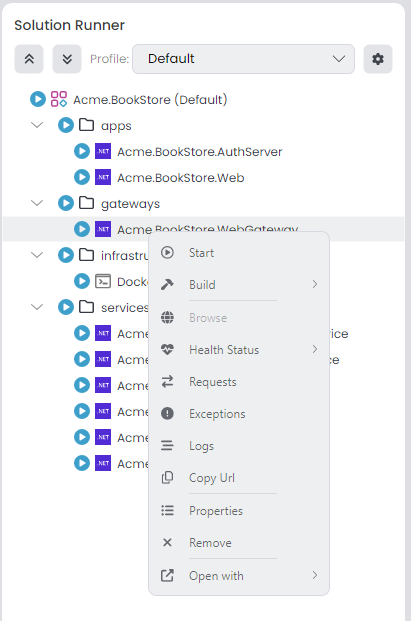Open the Build submenu entry

(x=239, y=284)
